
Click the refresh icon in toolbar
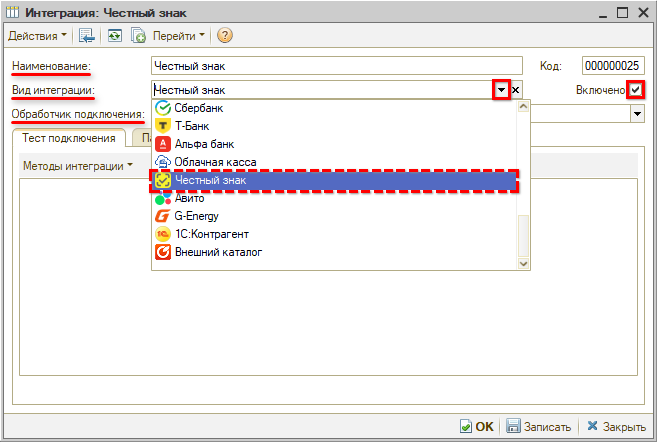pyautogui.click(x=115, y=36)
